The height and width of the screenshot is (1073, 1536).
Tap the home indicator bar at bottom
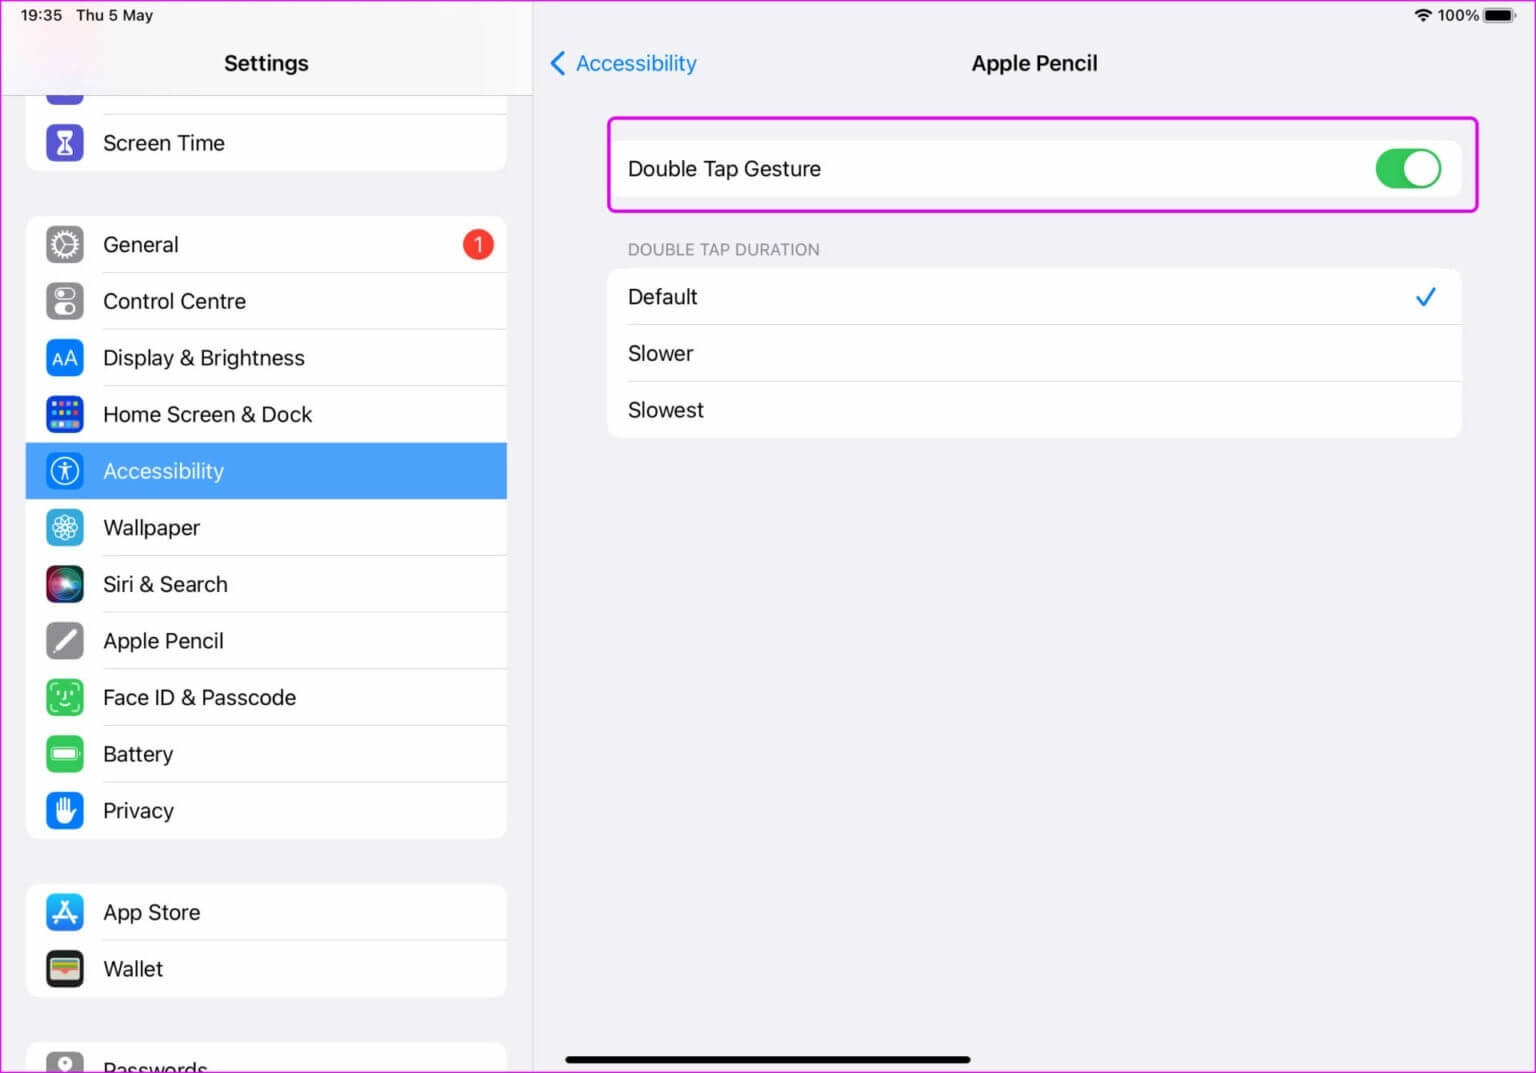point(767,1059)
